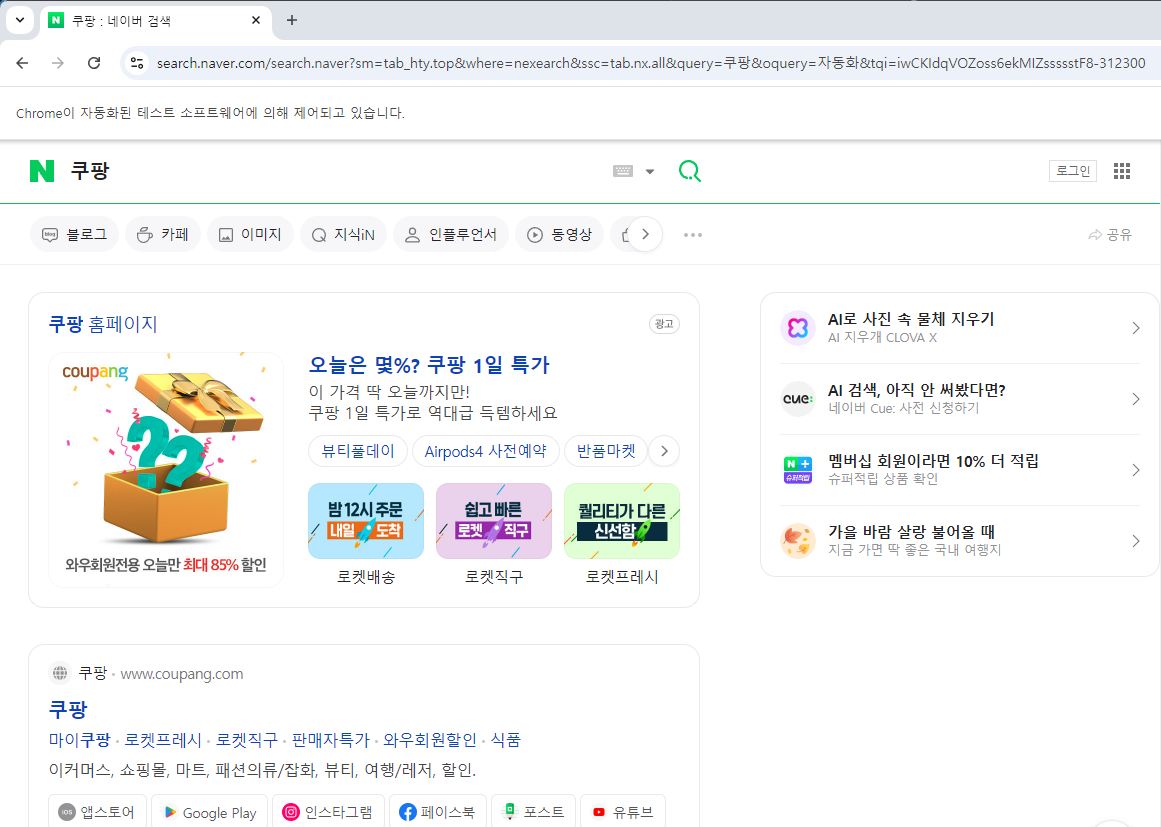The image size is (1161, 827).
Task: Click the address bar URL field
Action: click(x=651, y=63)
